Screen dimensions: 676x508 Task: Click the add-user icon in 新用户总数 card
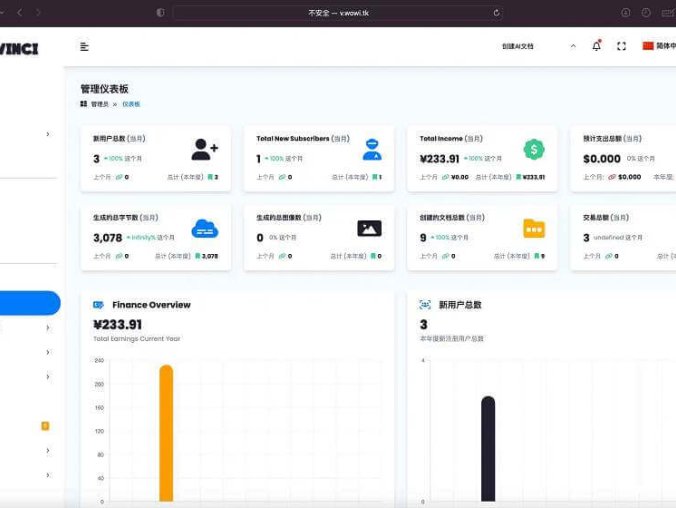click(x=204, y=150)
